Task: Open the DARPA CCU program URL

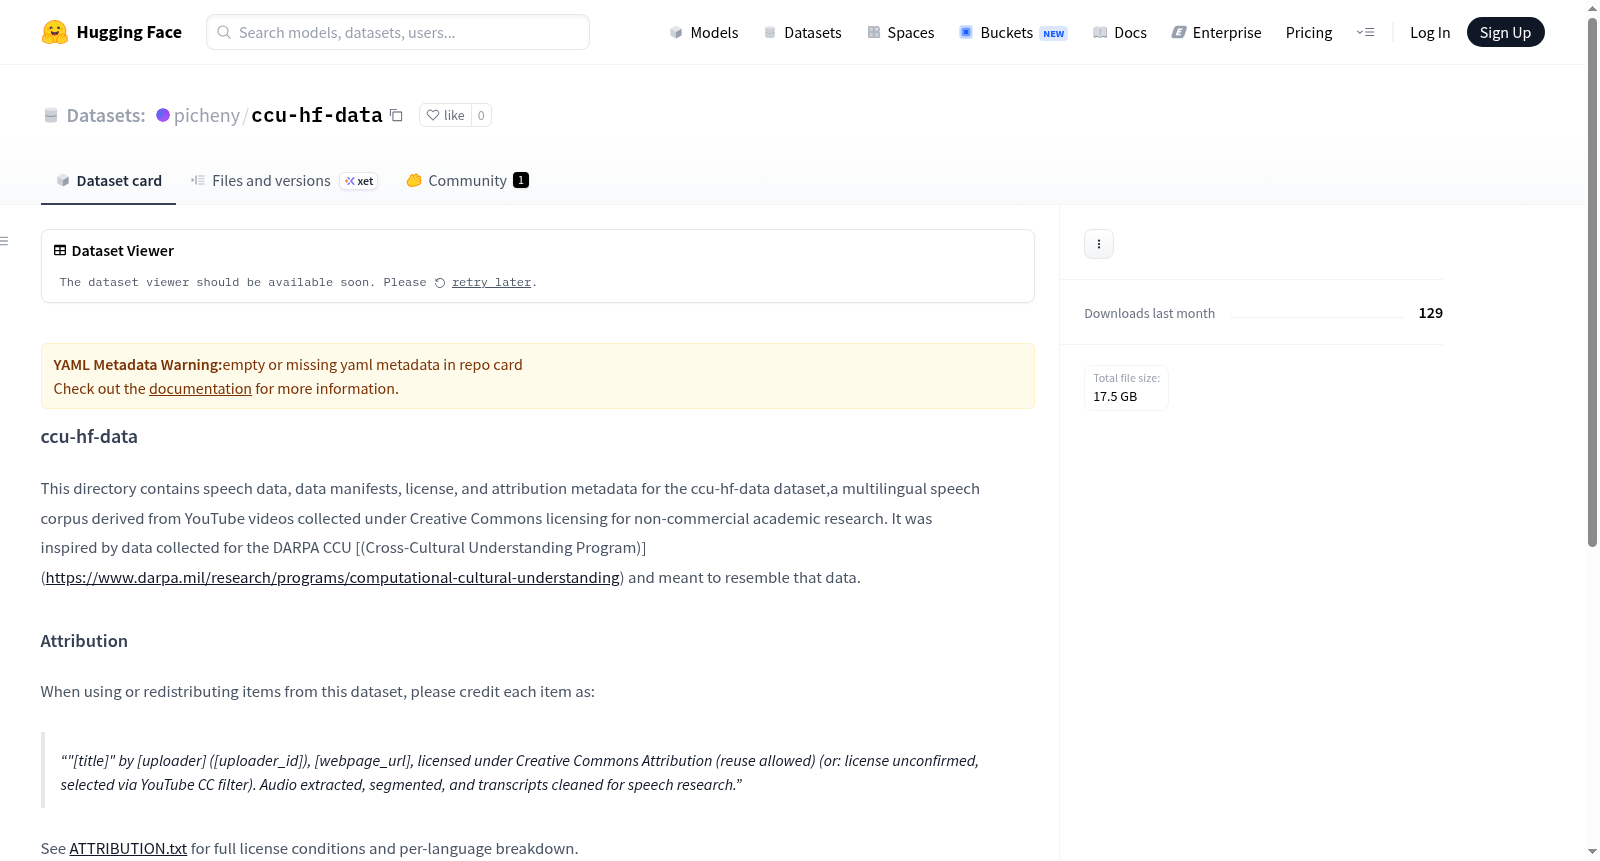Action: click(x=333, y=578)
